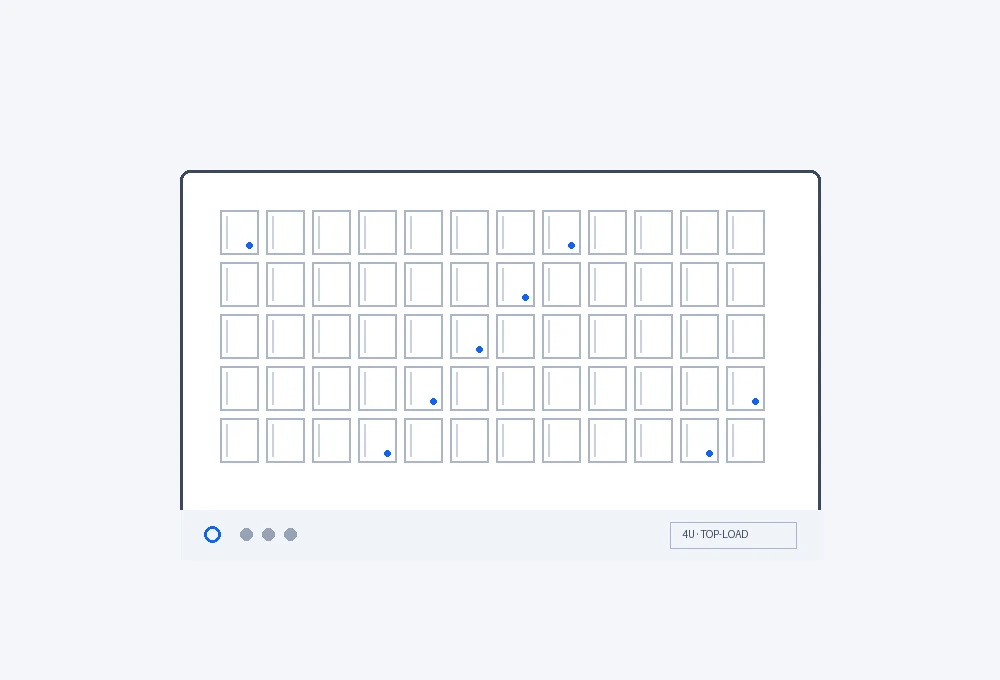Click the first gray status LED
Screen dimensions: 1000x680
tap(246, 535)
